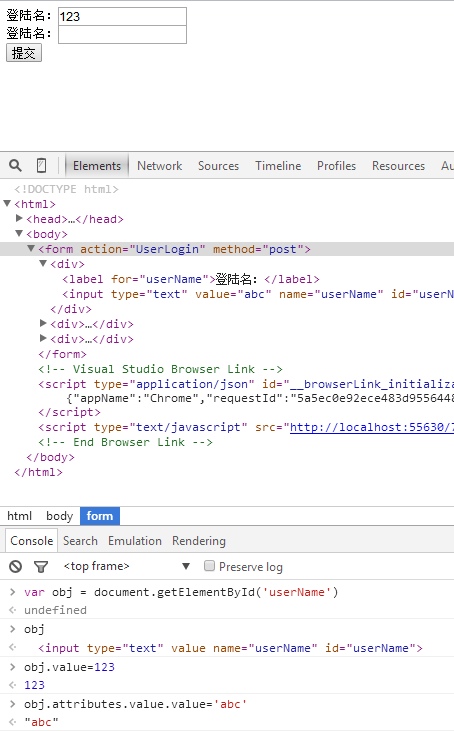Expand the head node
The width and height of the screenshot is (454, 731).
[19, 218]
